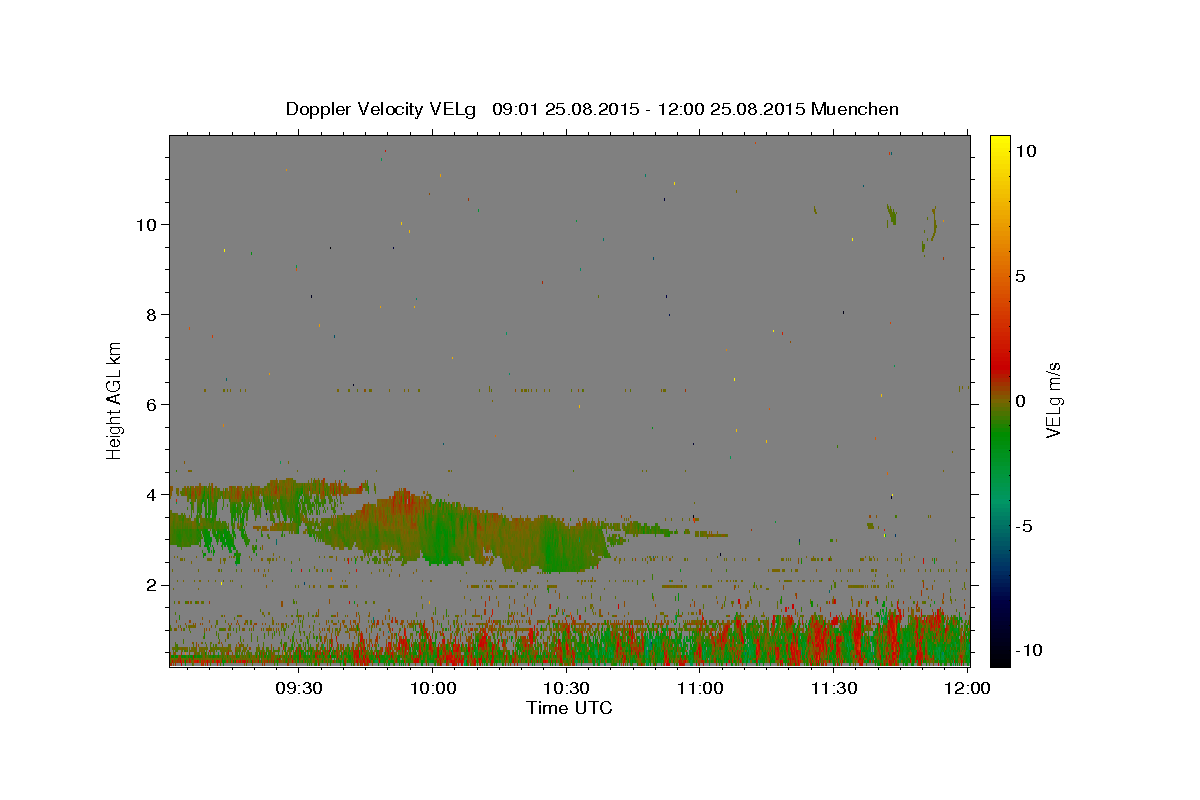1200x800 pixels.
Task: Click the plot title 'Doppler Velocity VELg'
Action: pyautogui.click(x=382, y=109)
